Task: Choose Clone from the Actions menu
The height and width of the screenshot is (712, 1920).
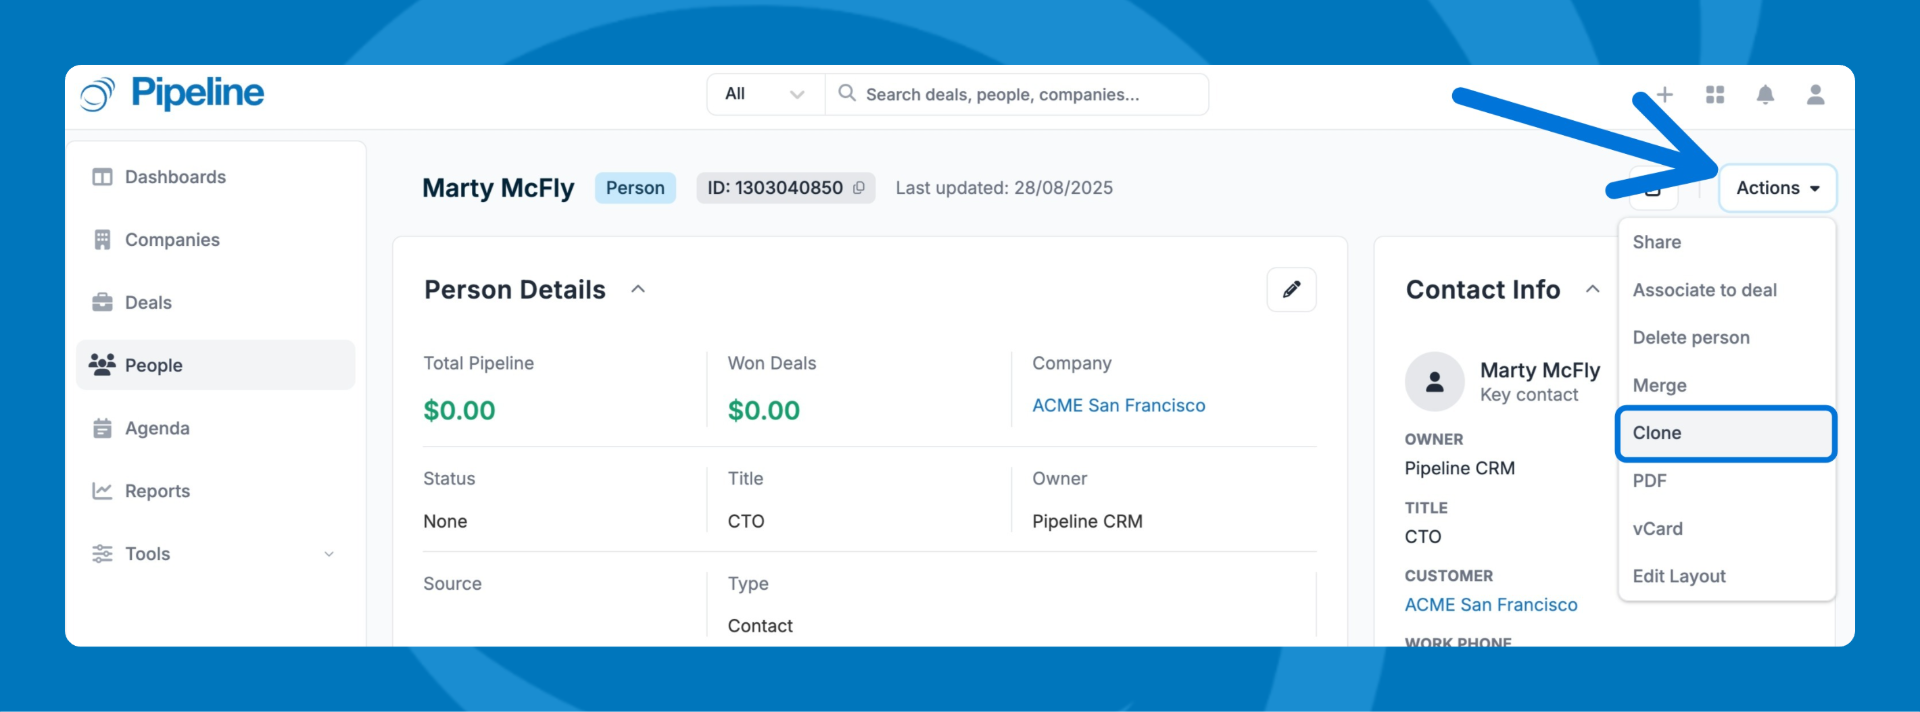Action: (1726, 433)
